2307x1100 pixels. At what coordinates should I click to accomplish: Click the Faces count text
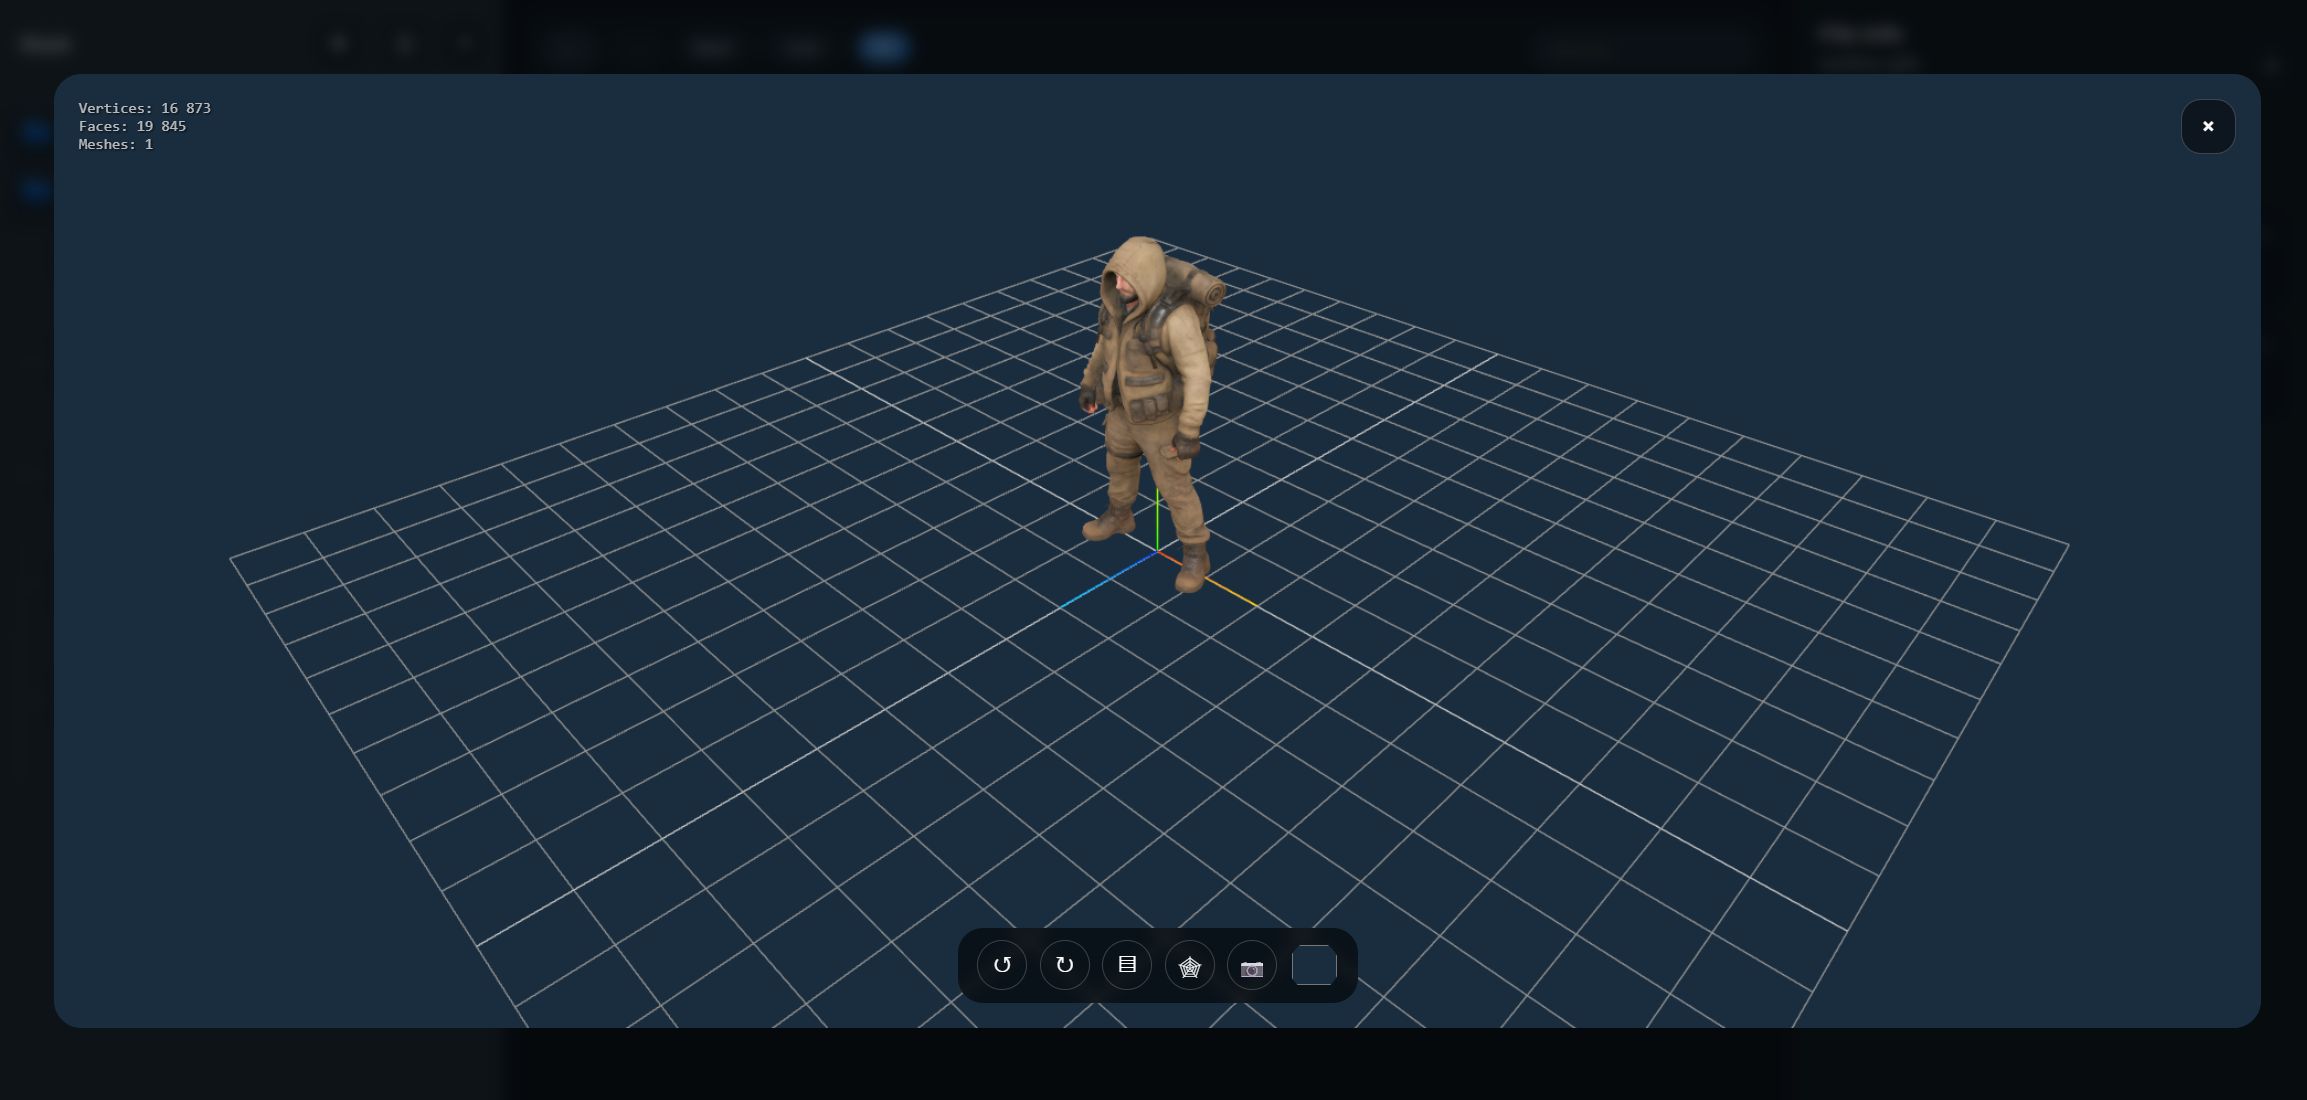point(132,126)
